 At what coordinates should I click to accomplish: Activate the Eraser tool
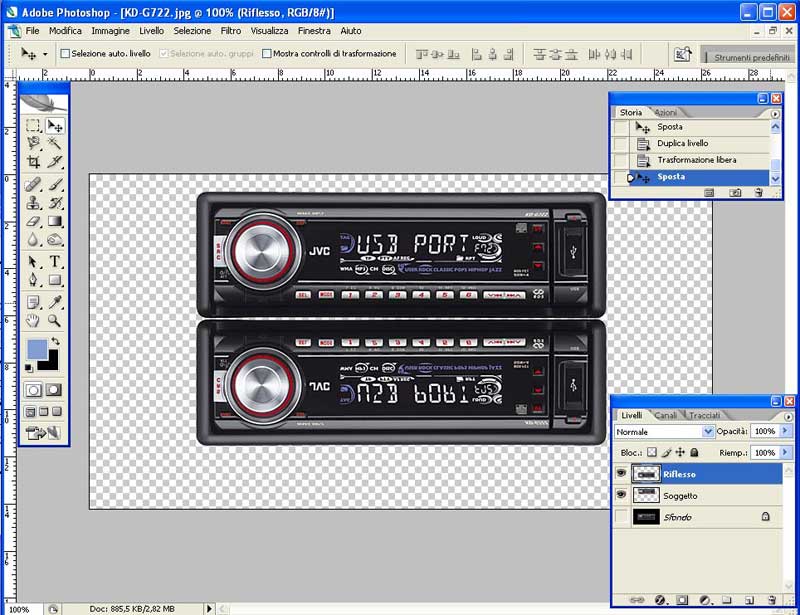click(33, 221)
